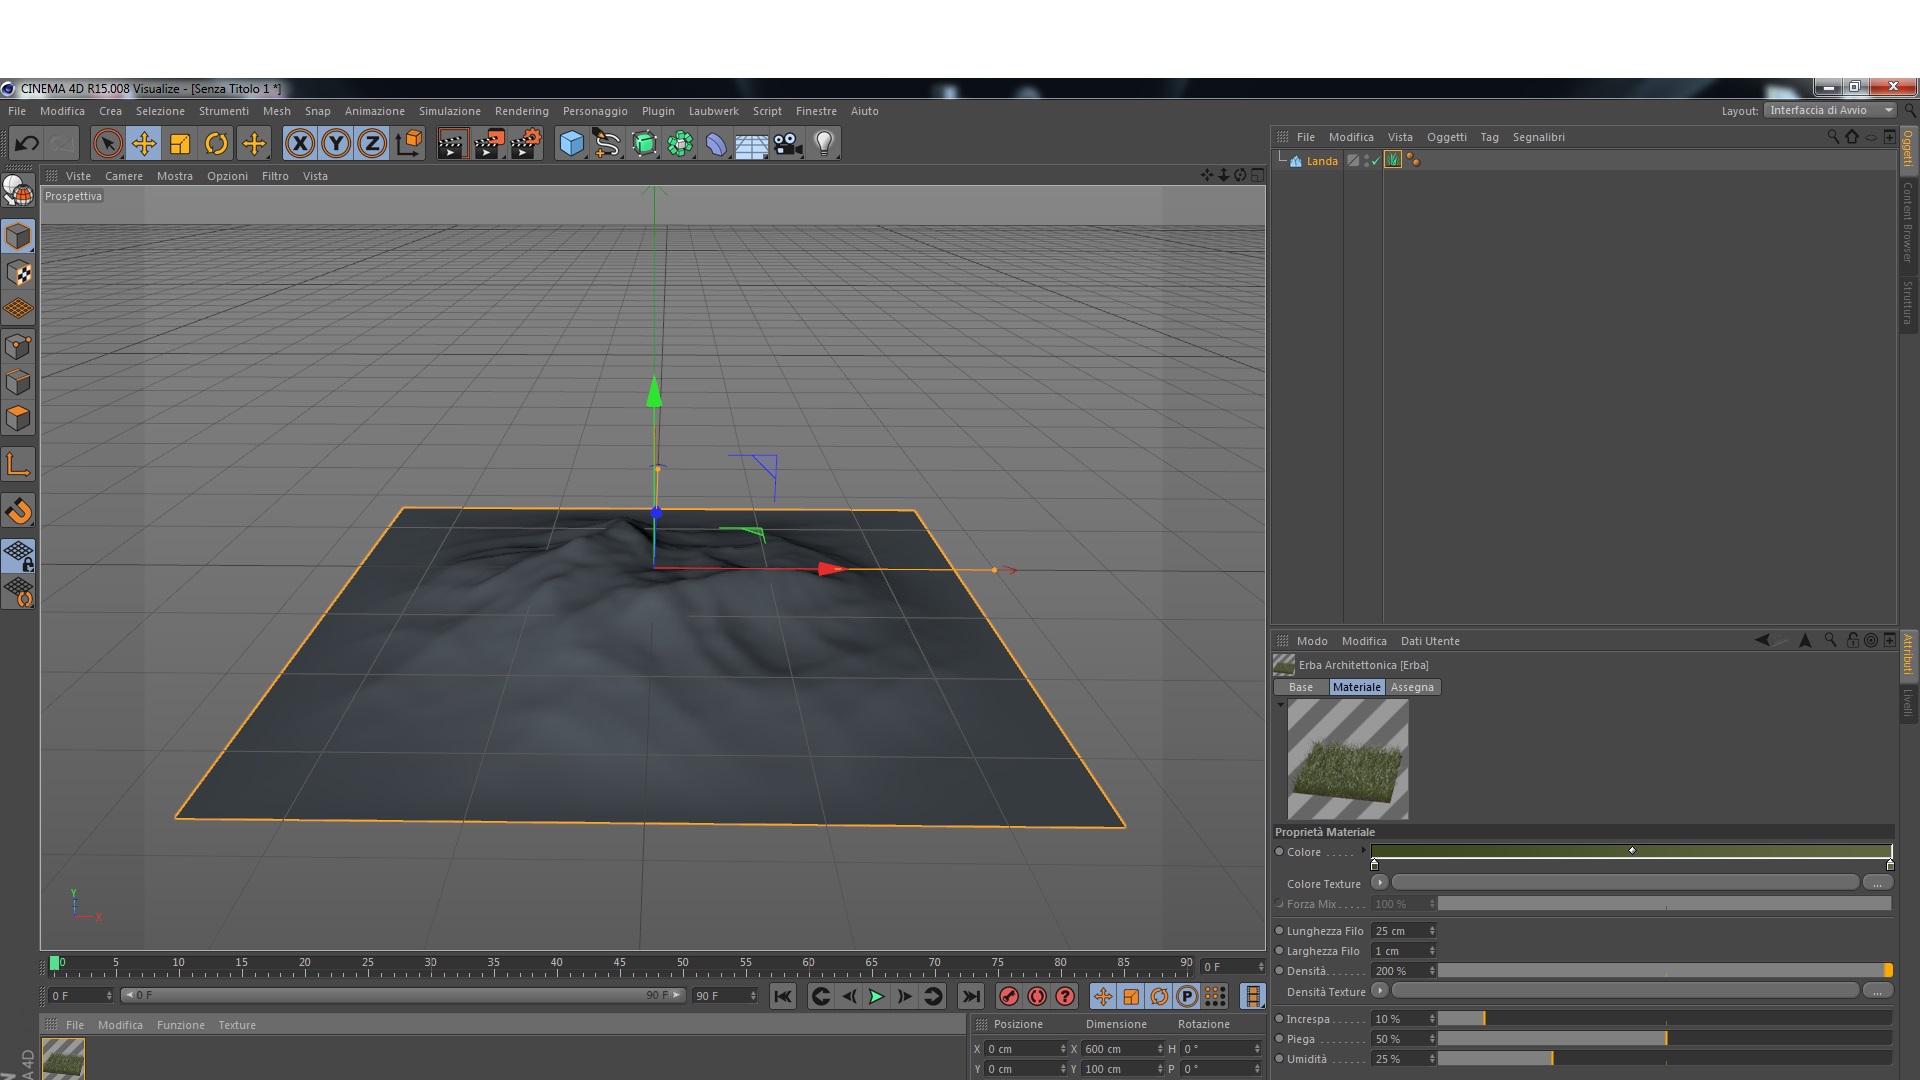Toggle X axis lock
1920x1080 pixels.
pos(299,144)
